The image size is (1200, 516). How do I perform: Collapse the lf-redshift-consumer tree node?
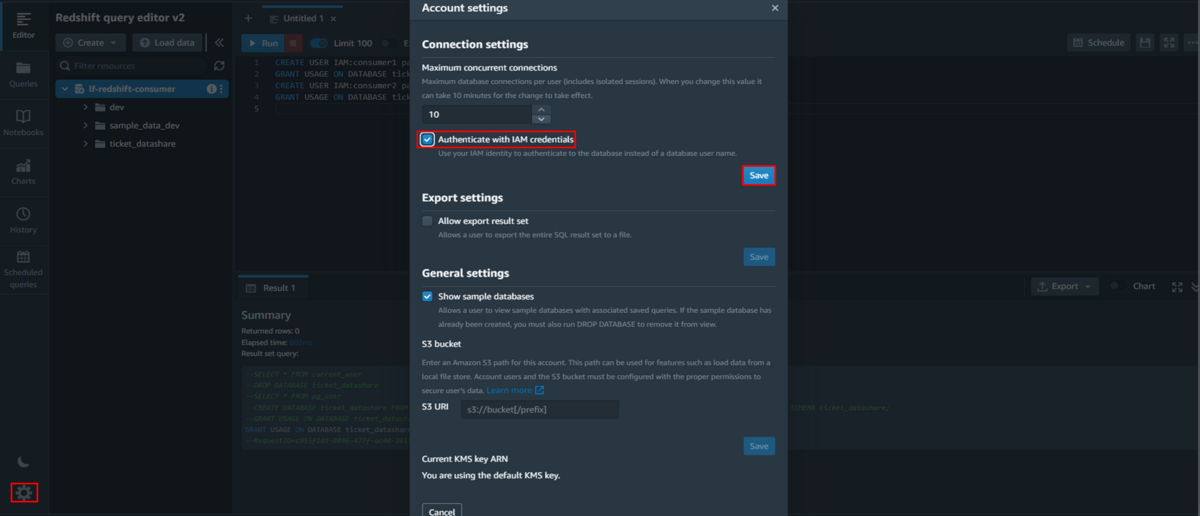[65, 89]
